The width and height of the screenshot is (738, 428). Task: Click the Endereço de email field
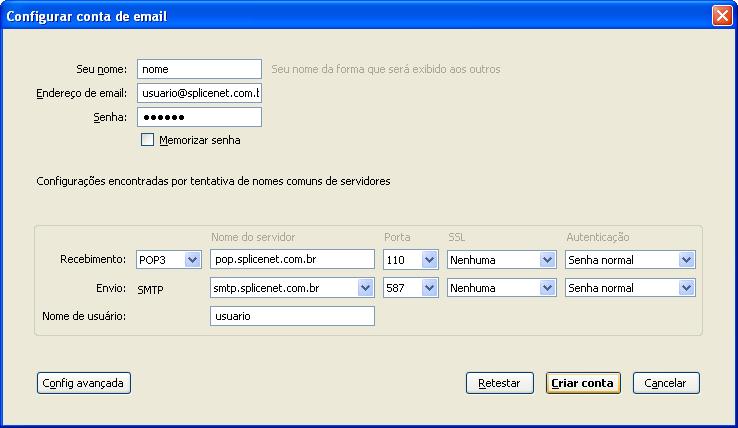click(x=200, y=93)
